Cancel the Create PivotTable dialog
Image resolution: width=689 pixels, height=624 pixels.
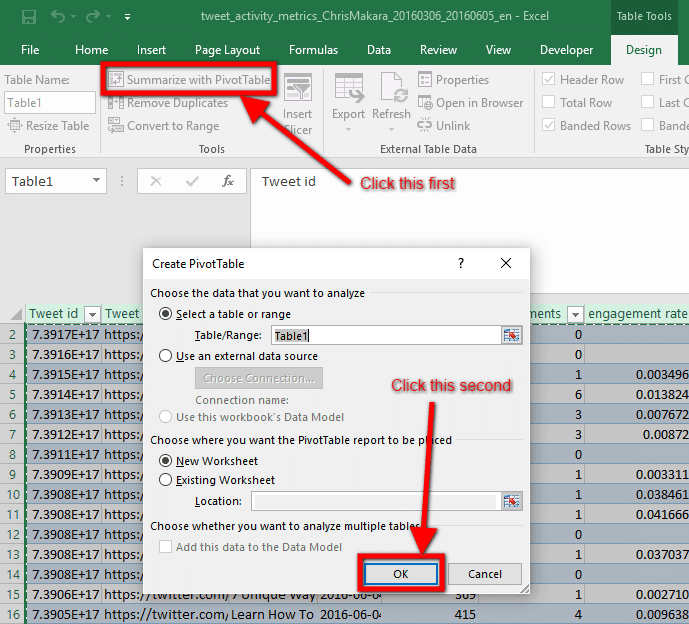484,574
